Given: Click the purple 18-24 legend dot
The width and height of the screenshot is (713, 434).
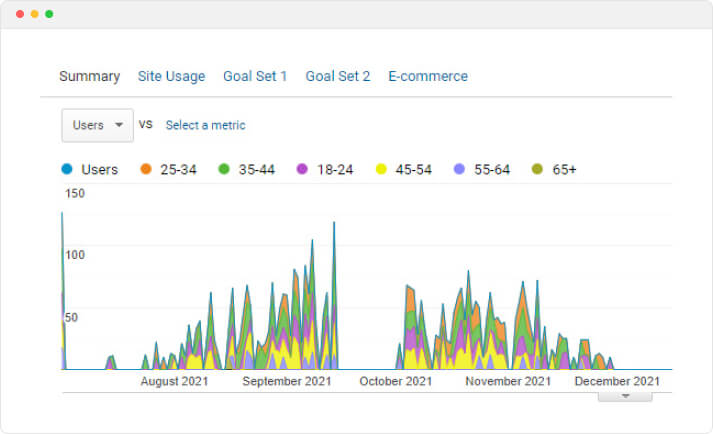Looking at the screenshot, I should (x=302, y=169).
